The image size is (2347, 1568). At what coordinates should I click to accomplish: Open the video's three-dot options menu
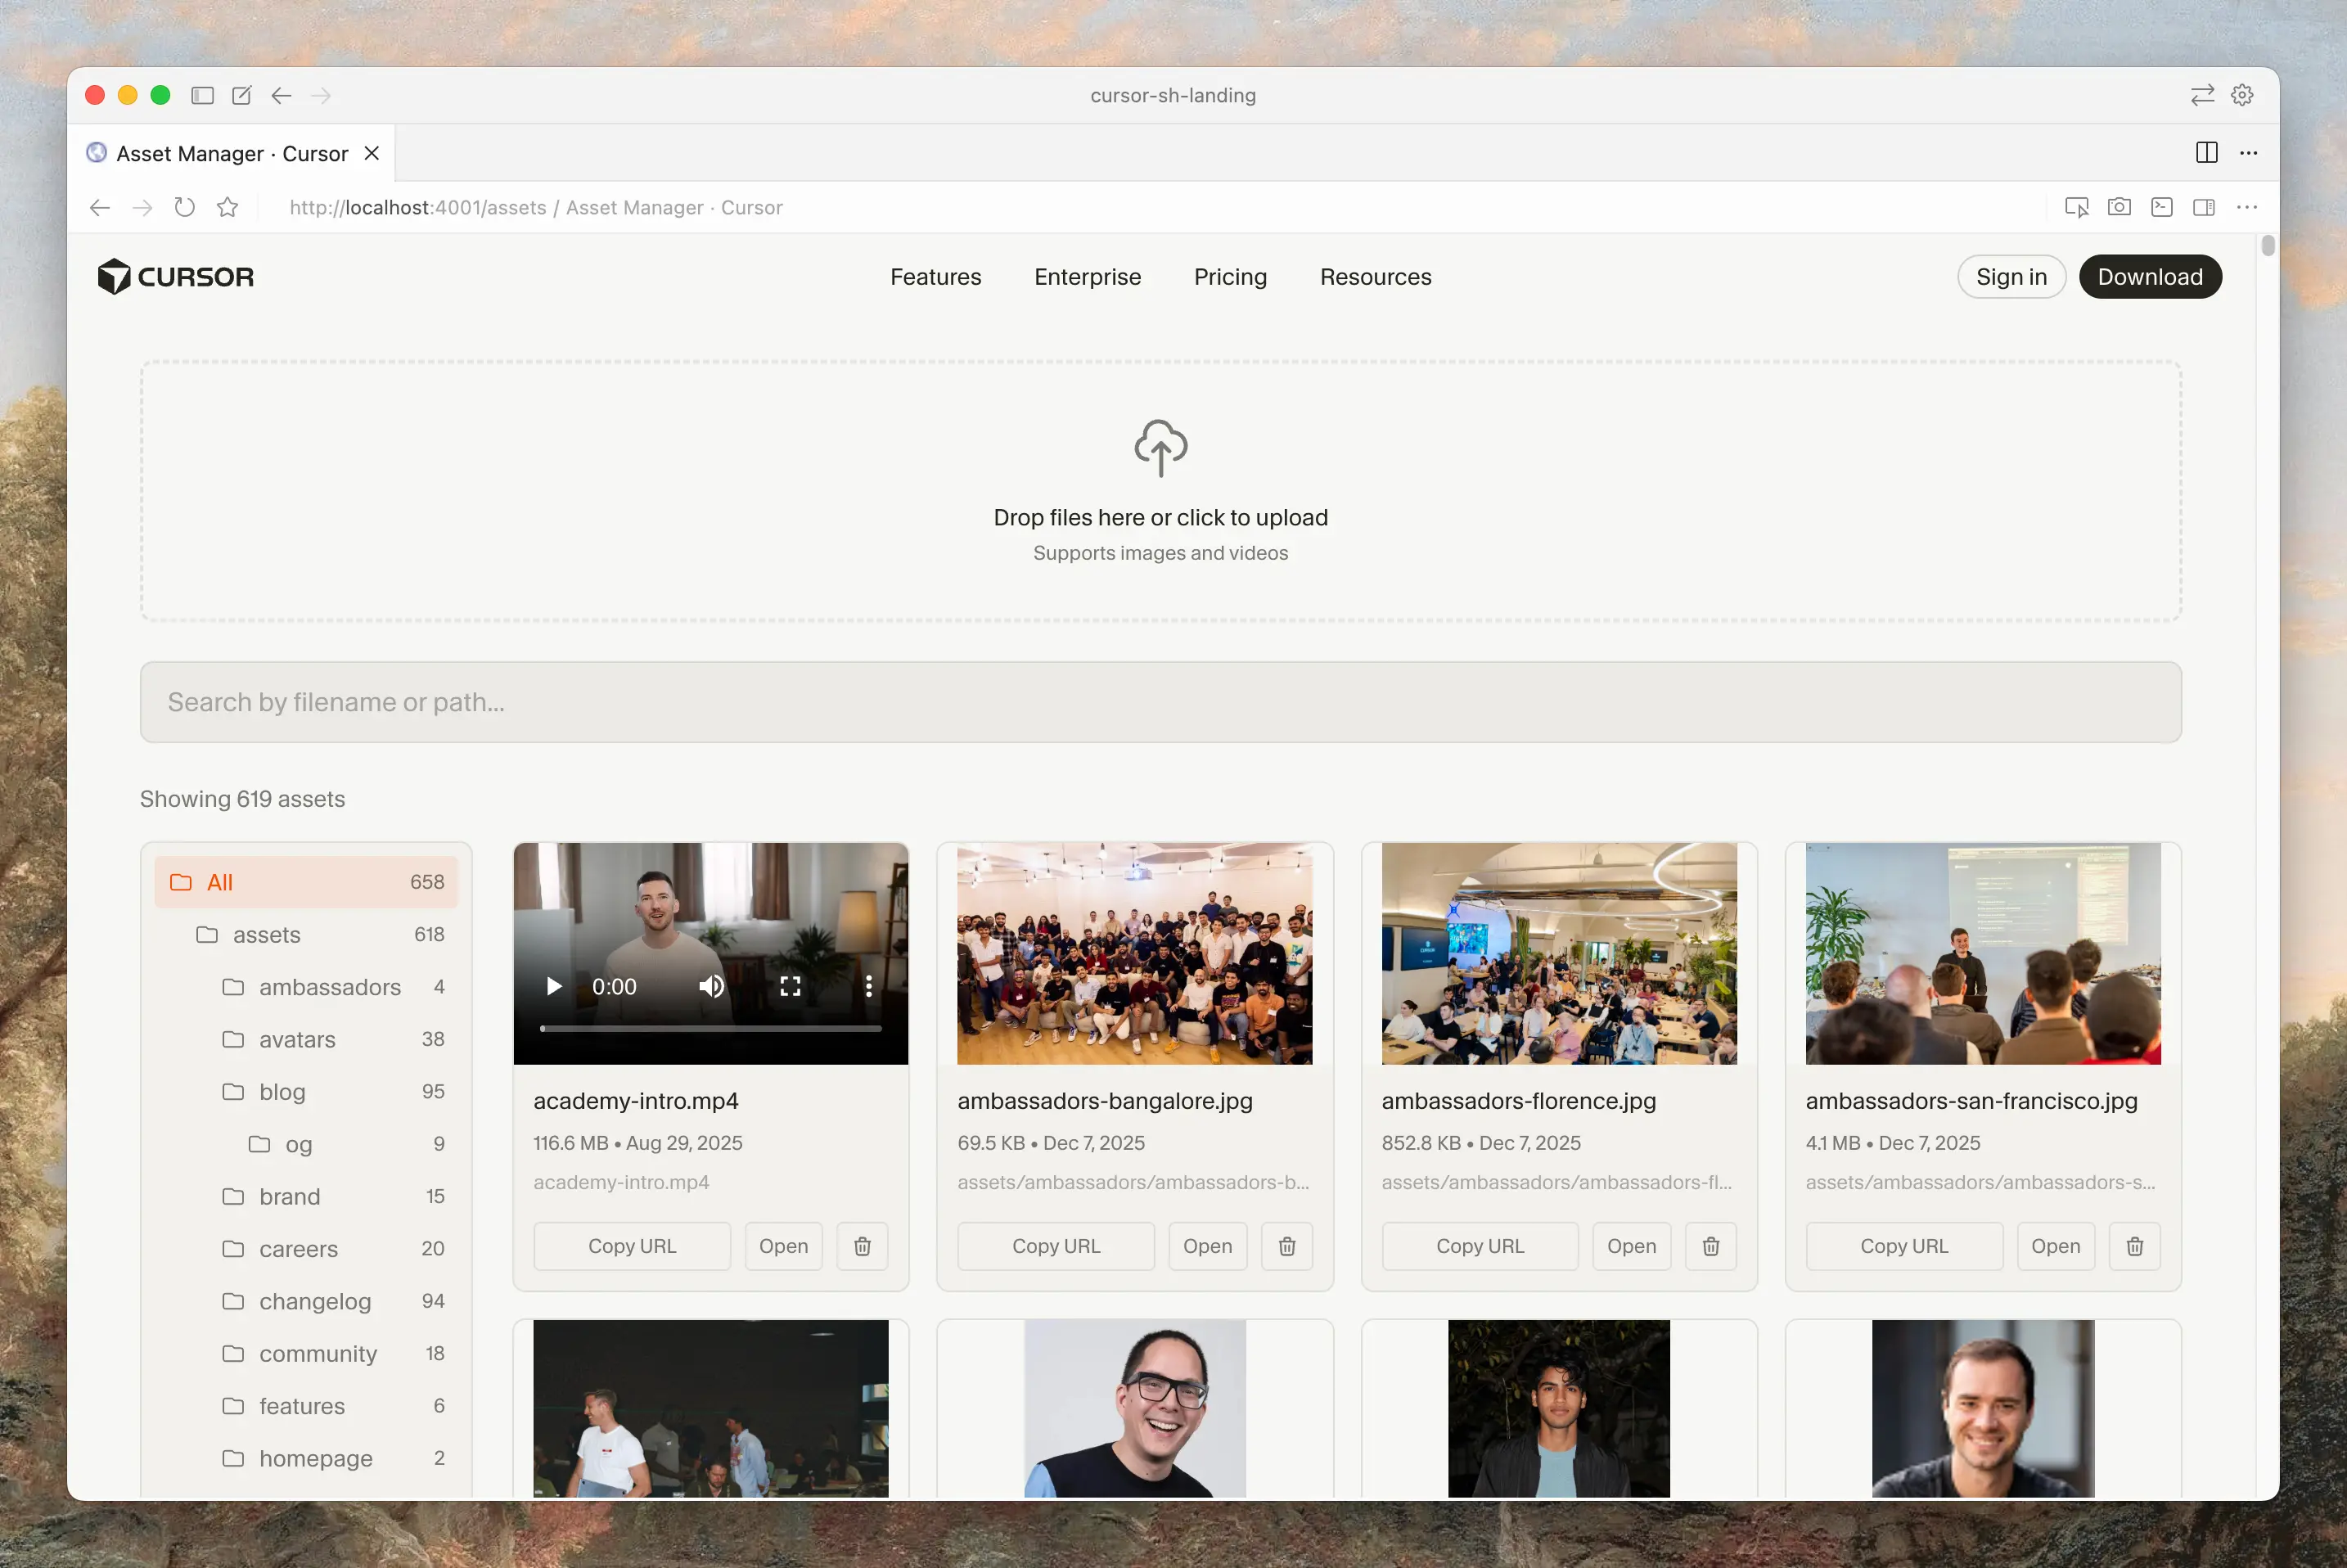[x=868, y=987]
